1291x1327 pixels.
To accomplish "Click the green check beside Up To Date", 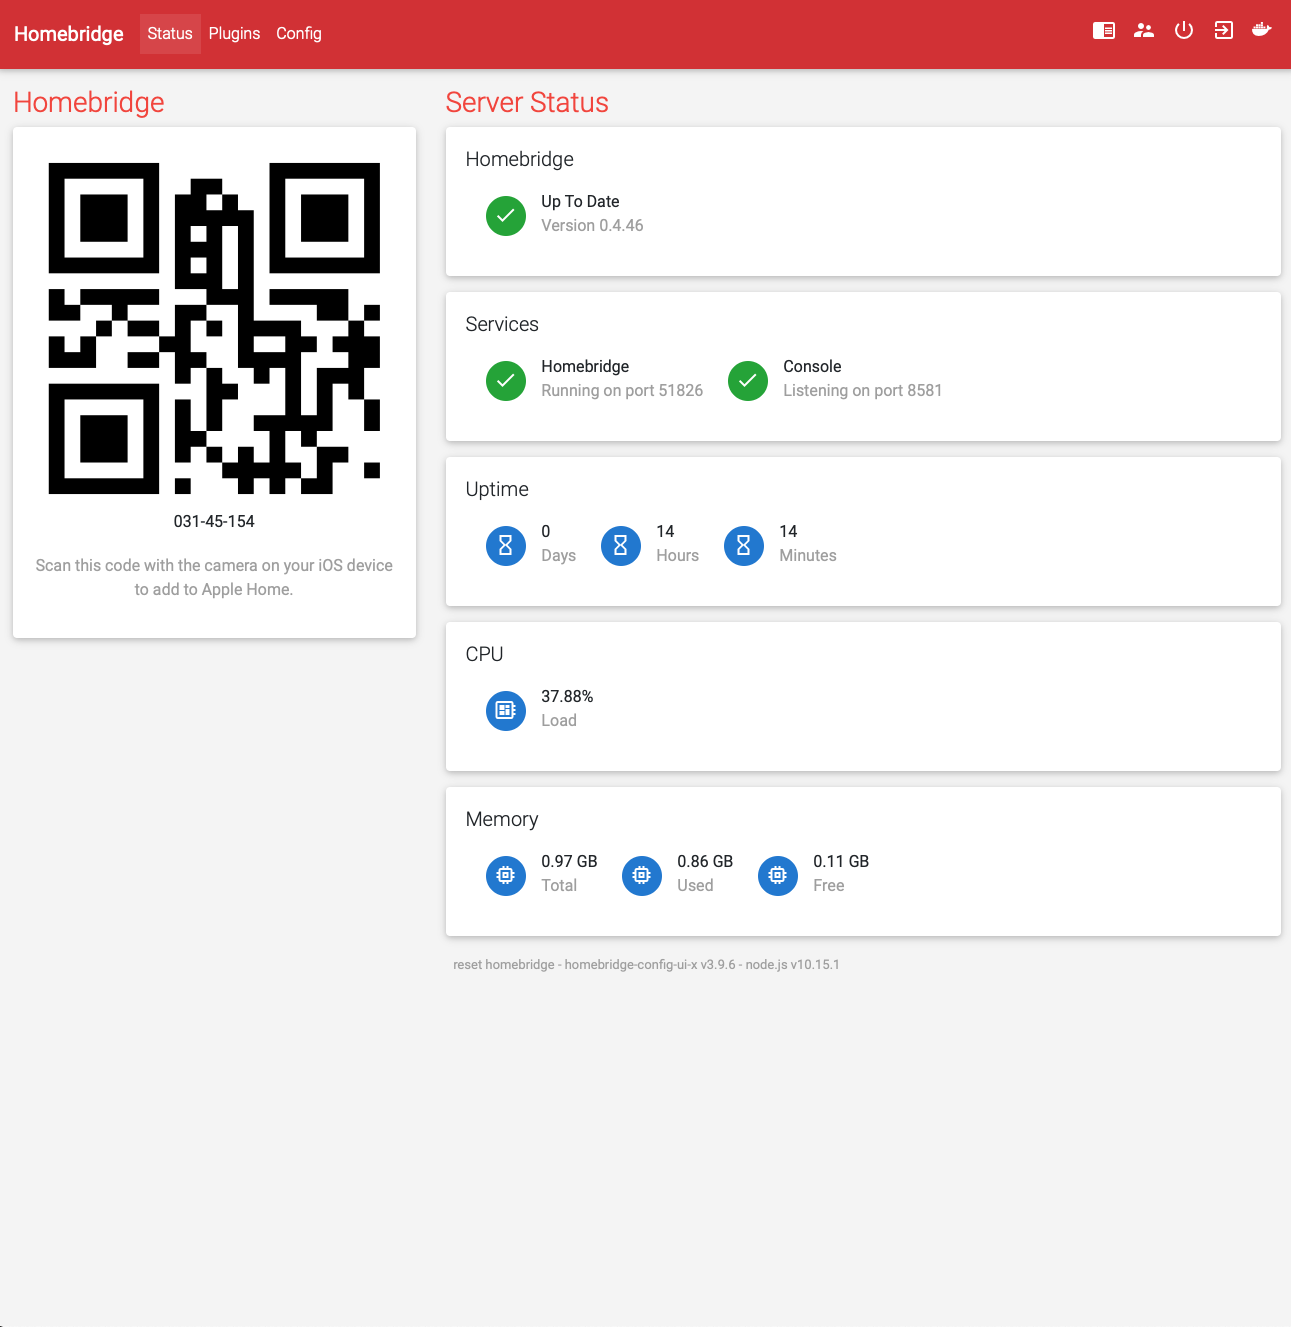I will coord(506,216).
